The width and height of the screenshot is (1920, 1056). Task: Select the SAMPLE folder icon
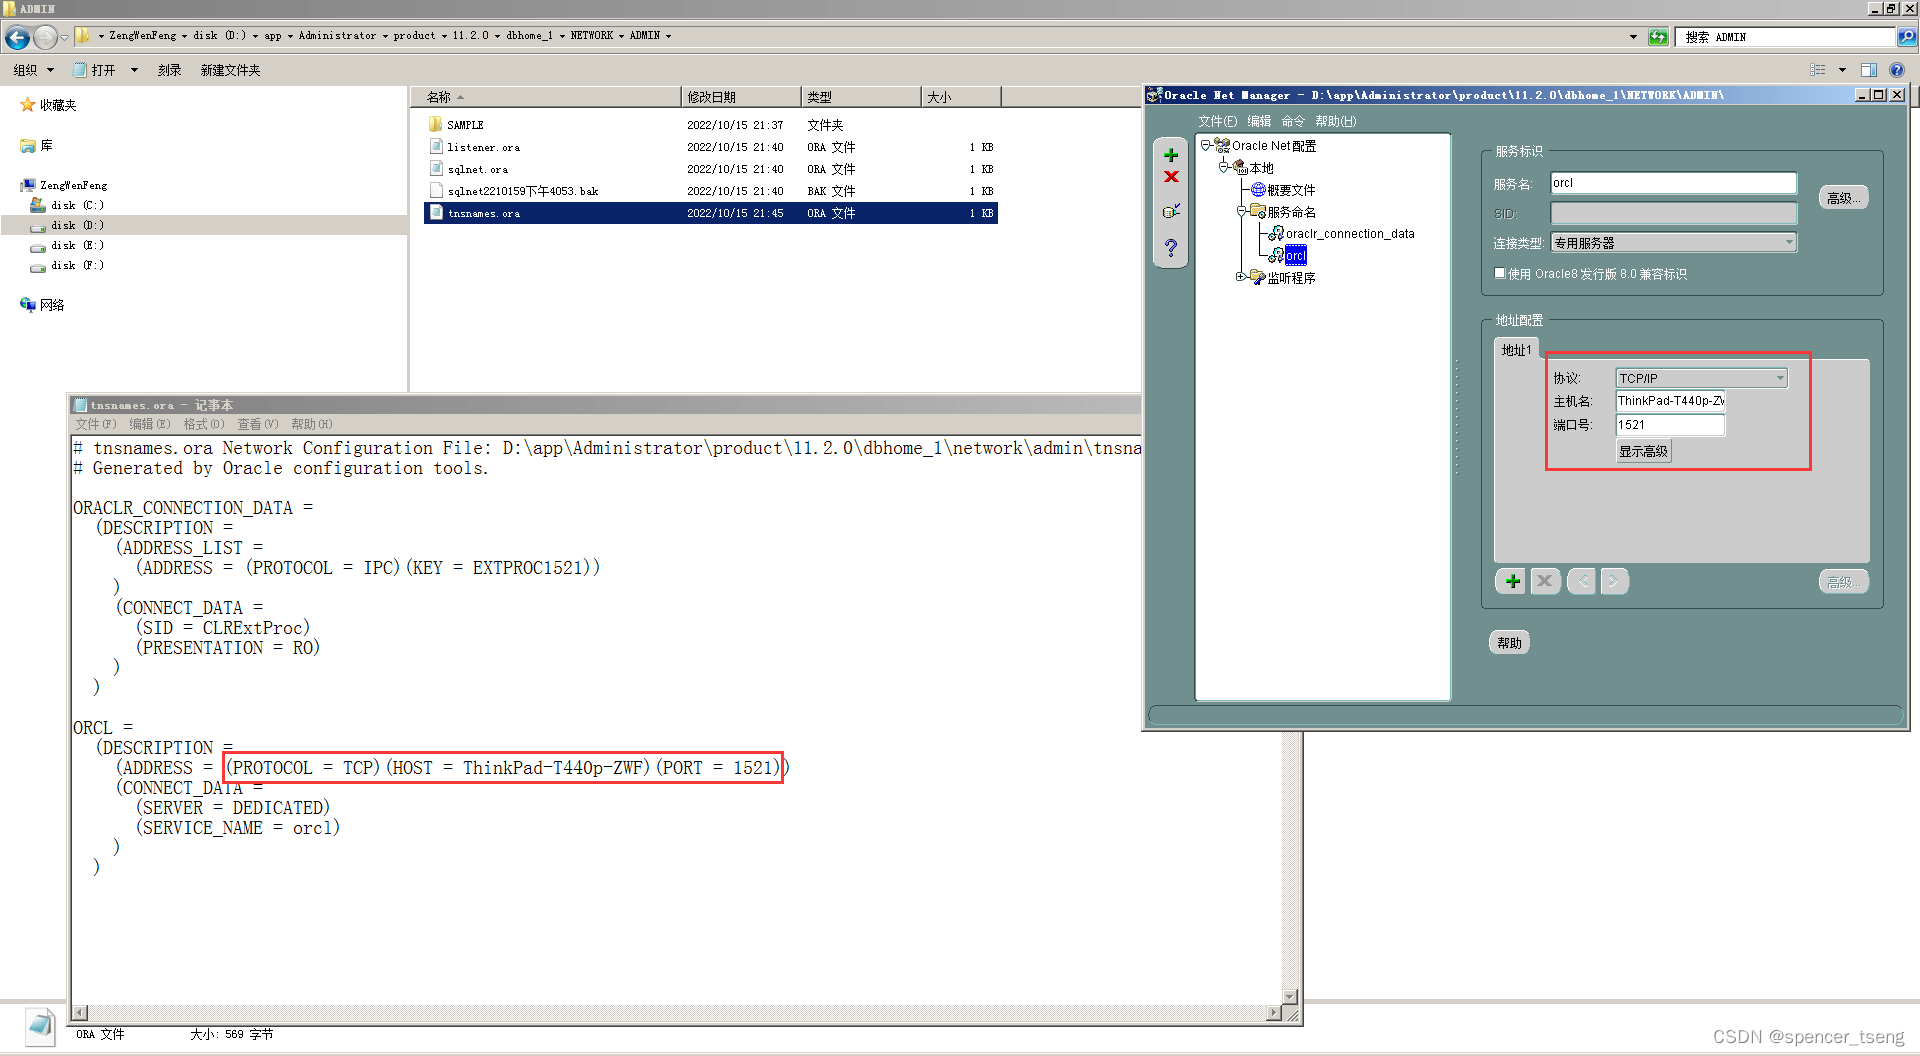(436, 124)
